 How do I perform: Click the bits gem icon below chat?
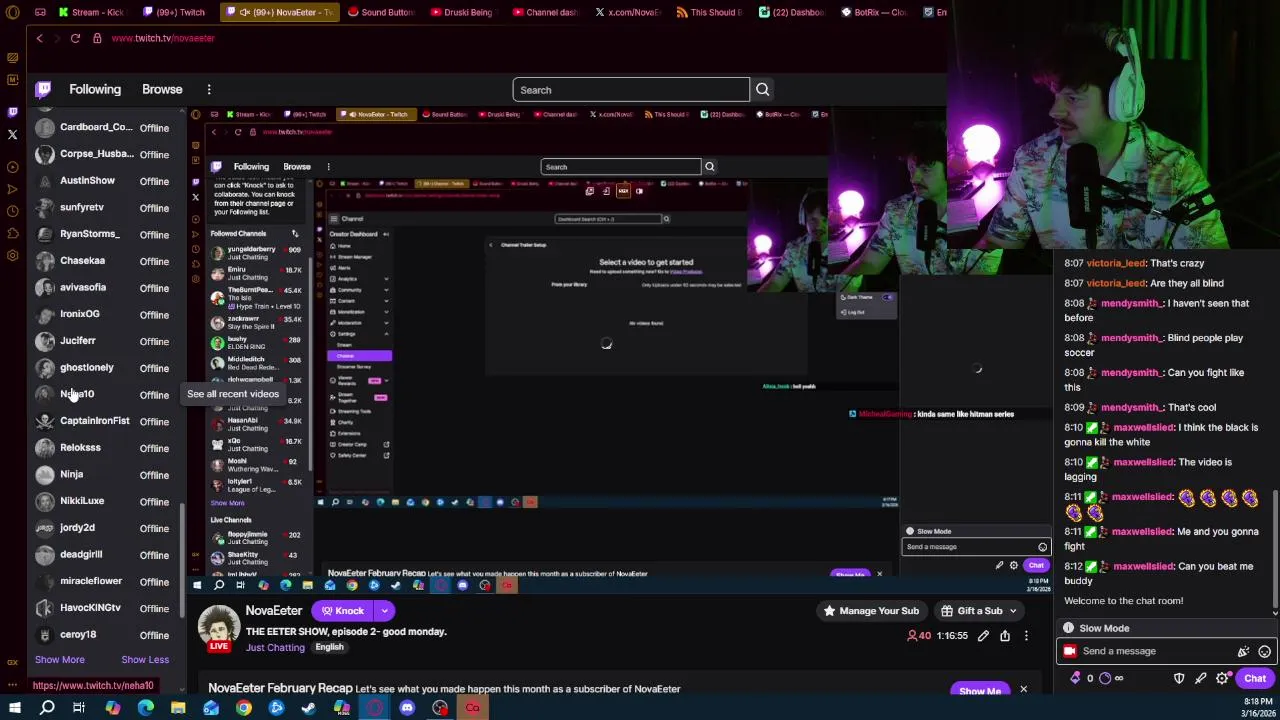pos(1076,678)
